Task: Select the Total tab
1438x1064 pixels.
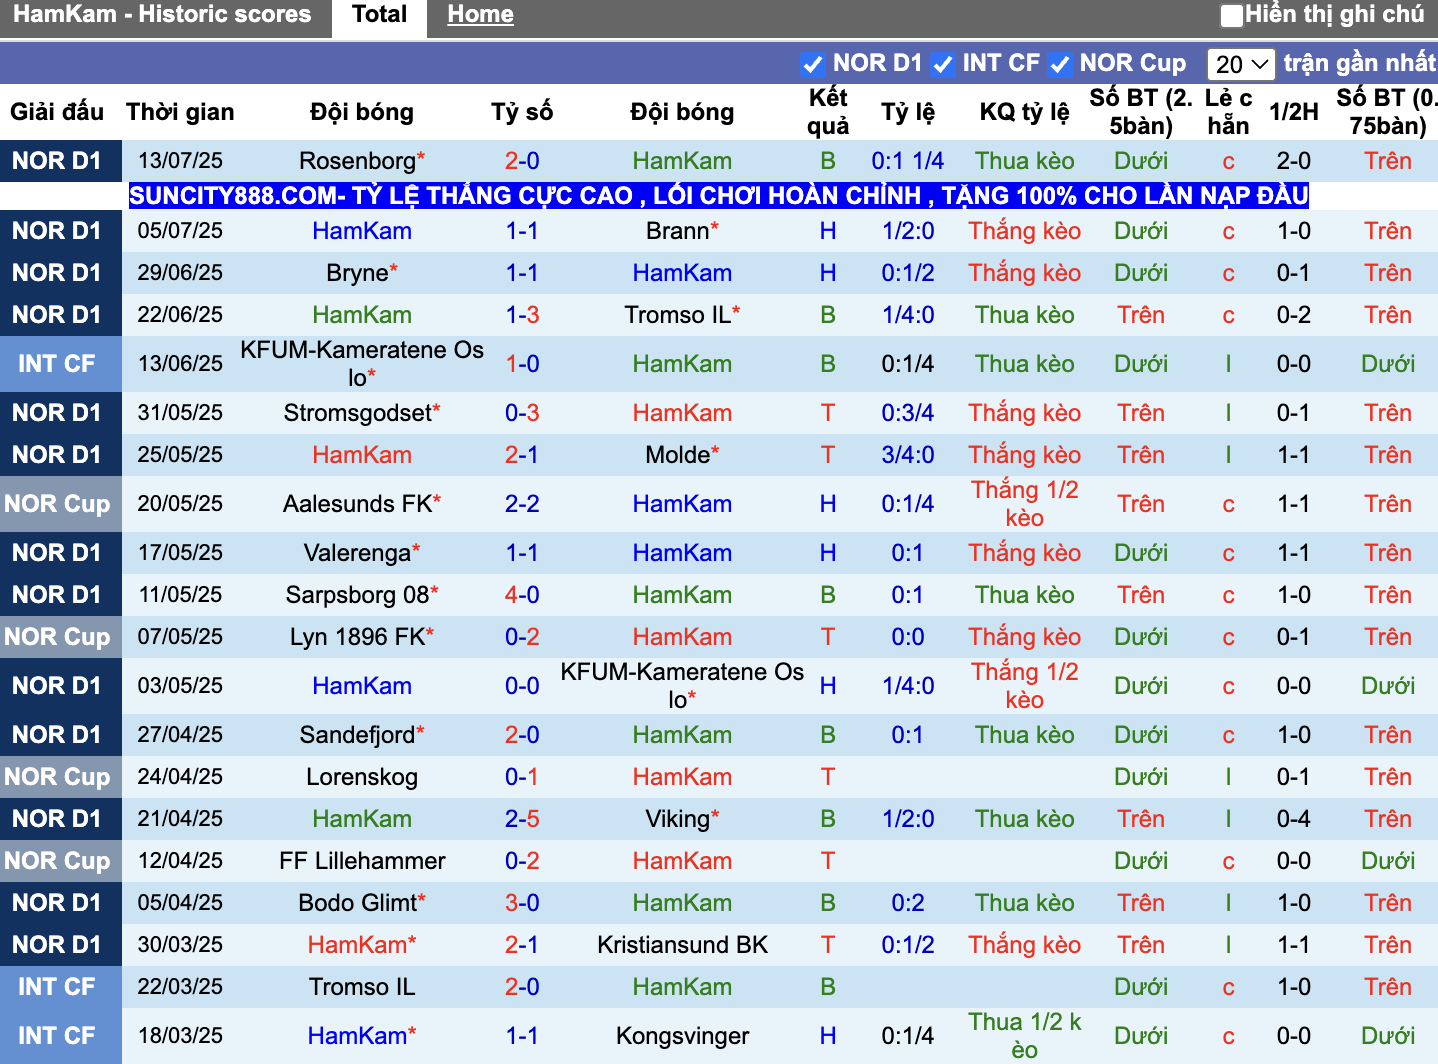Action: (379, 15)
